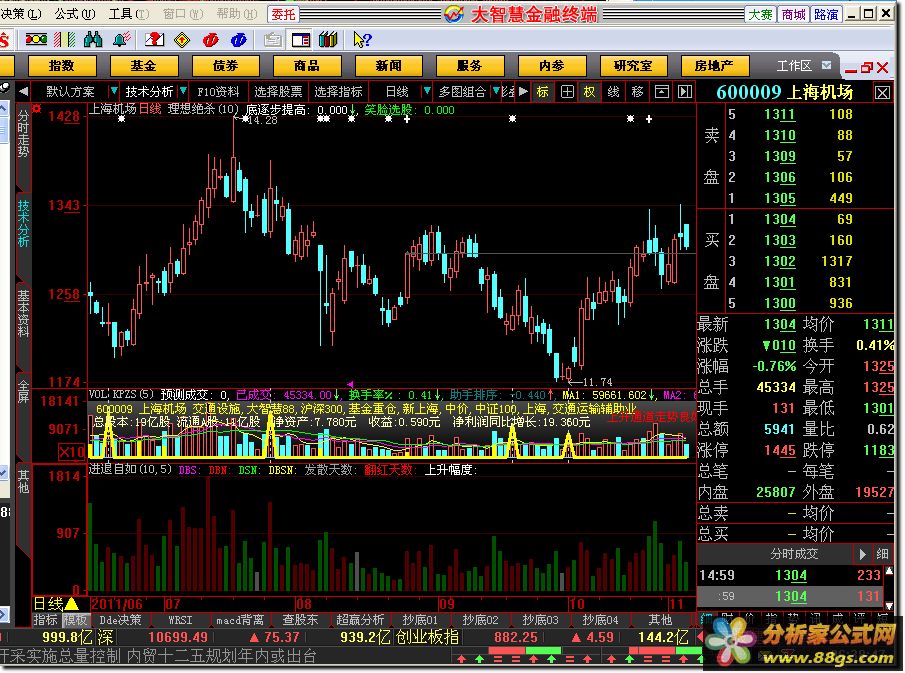Close the 600009 上海机场 quote panel

pos(882,92)
